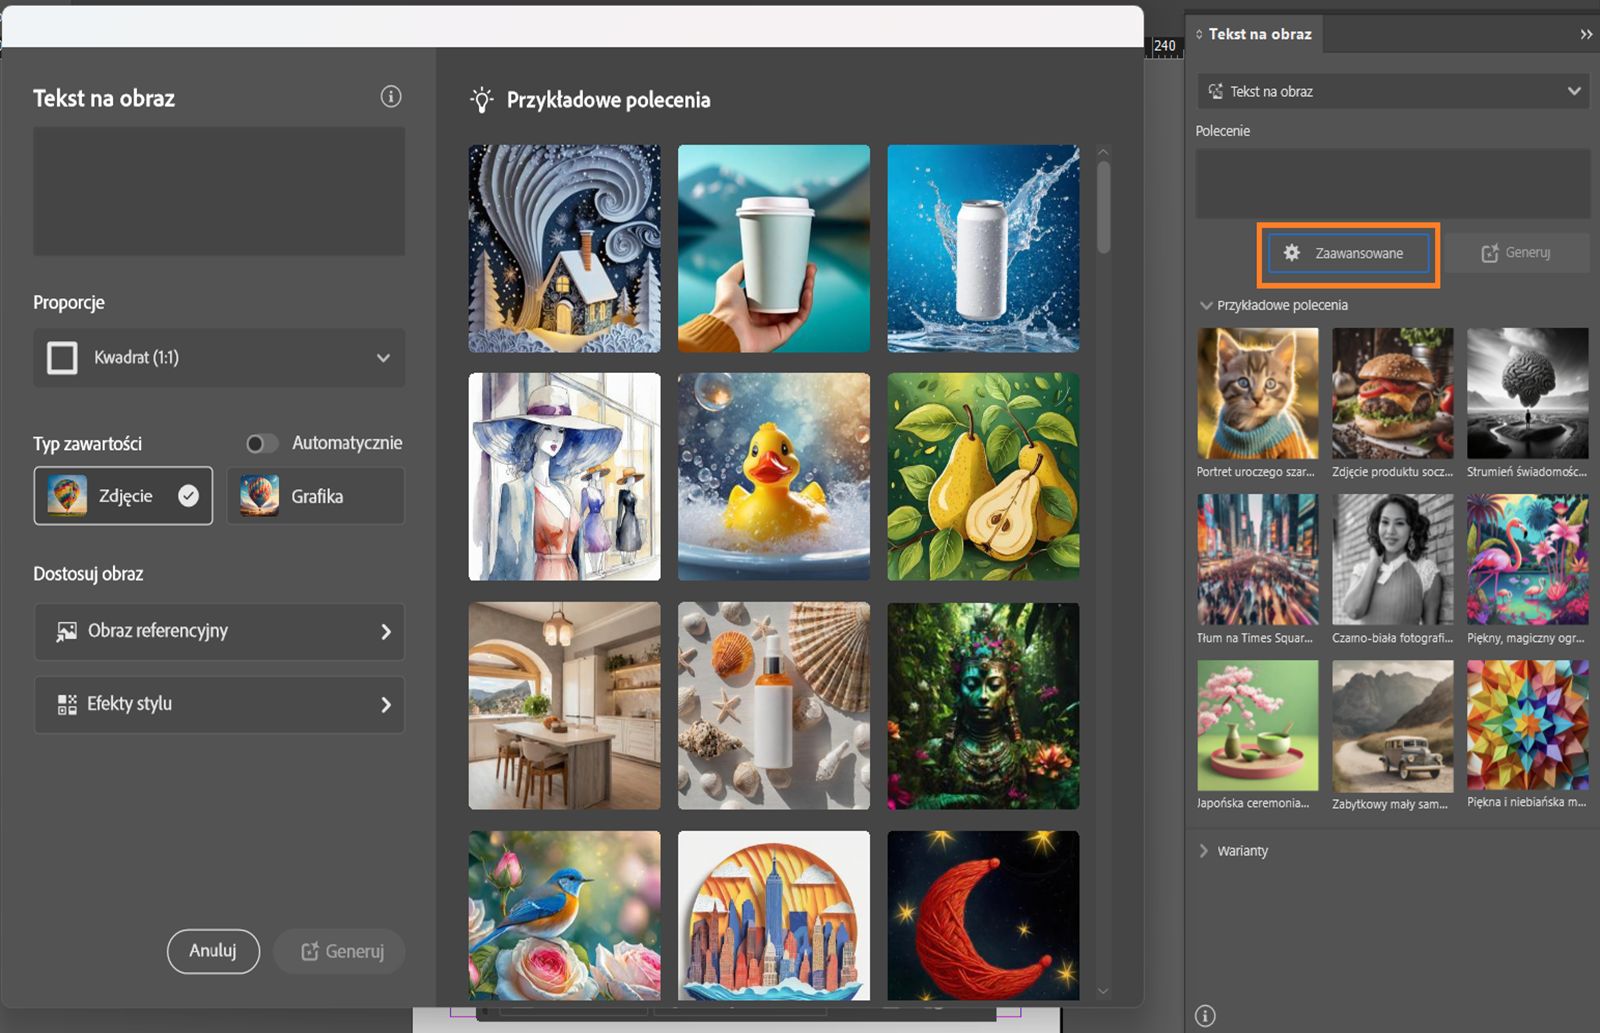Select the Zdjęcie content type
Screen dimensions: 1600x1033
click(123, 496)
